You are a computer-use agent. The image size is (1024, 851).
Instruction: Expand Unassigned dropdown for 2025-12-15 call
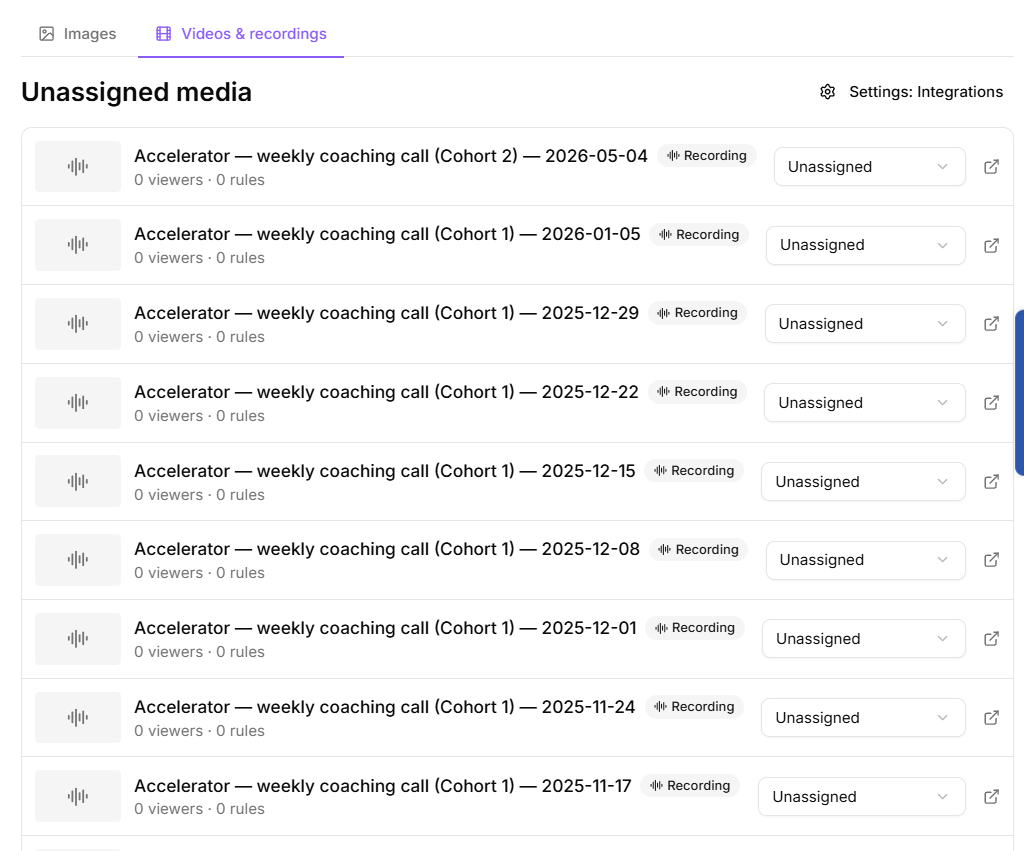[863, 482]
